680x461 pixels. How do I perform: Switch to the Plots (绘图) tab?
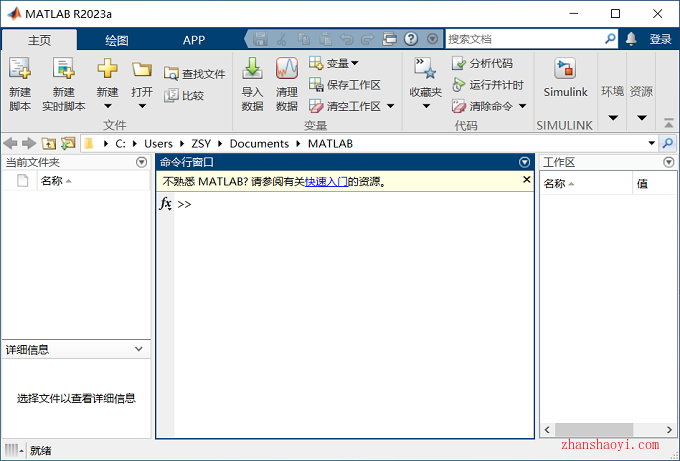click(117, 40)
